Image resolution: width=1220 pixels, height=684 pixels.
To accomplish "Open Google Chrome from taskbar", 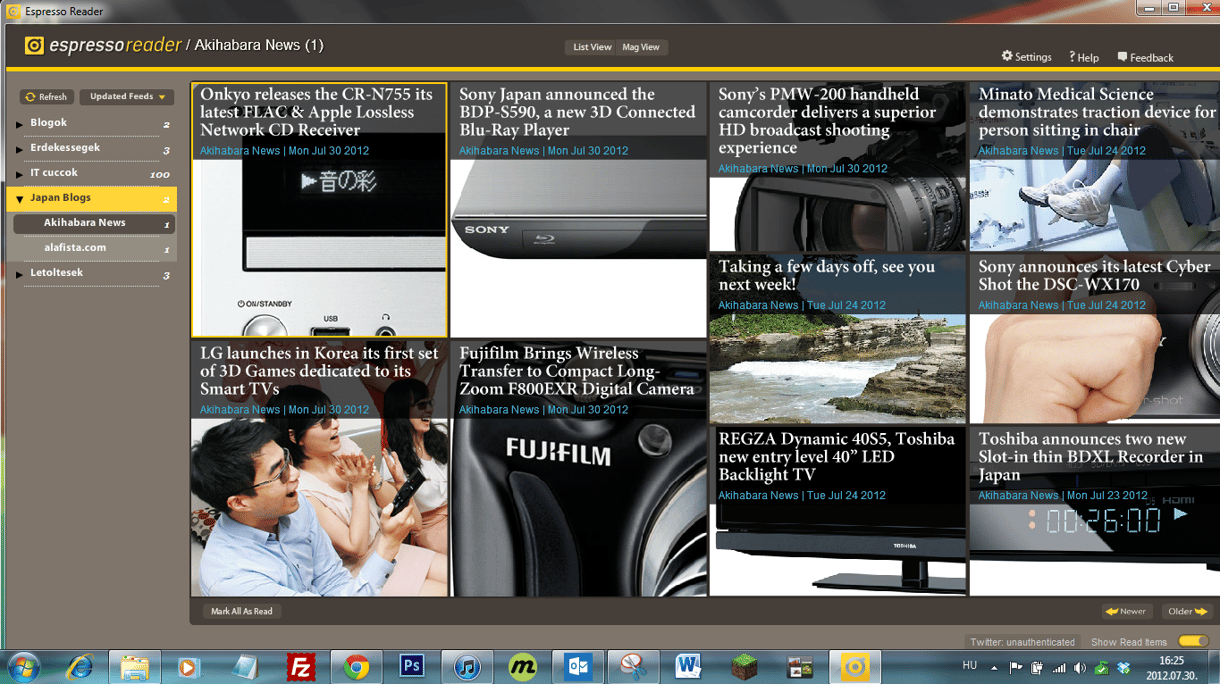I will tap(356, 666).
